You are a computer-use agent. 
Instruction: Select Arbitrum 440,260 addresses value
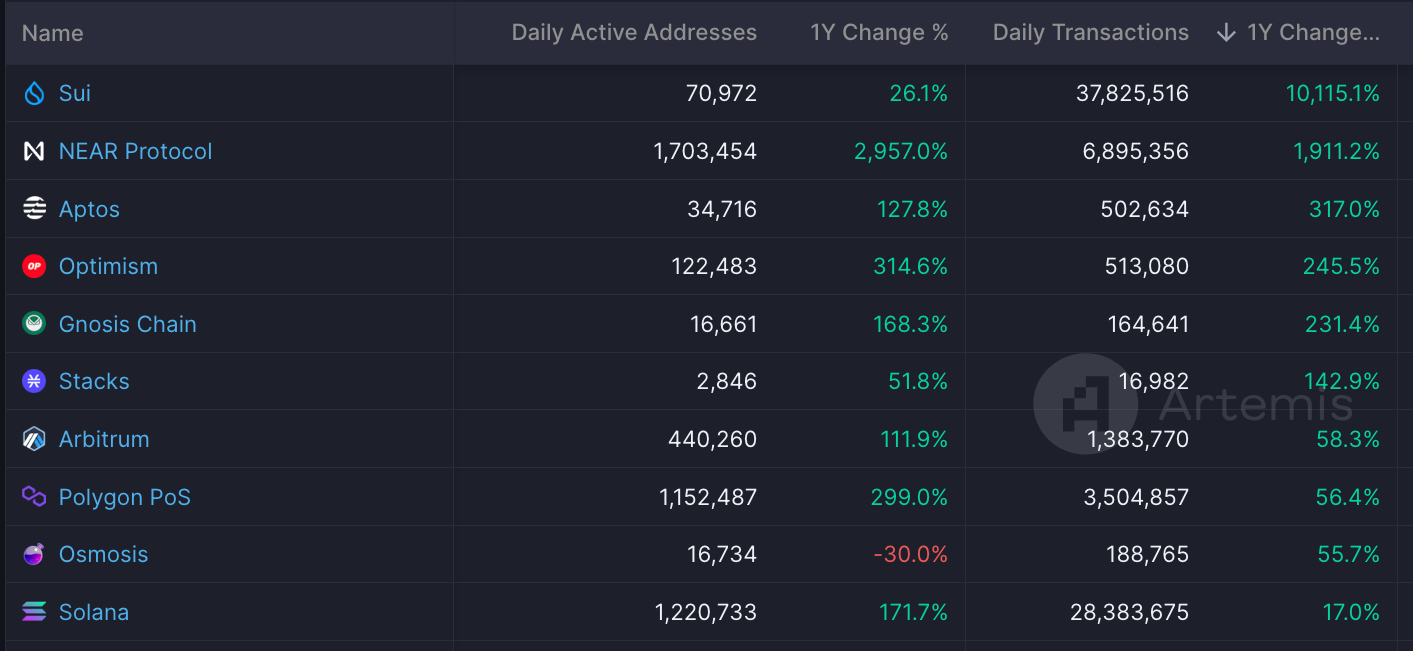(x=713, y=439)
